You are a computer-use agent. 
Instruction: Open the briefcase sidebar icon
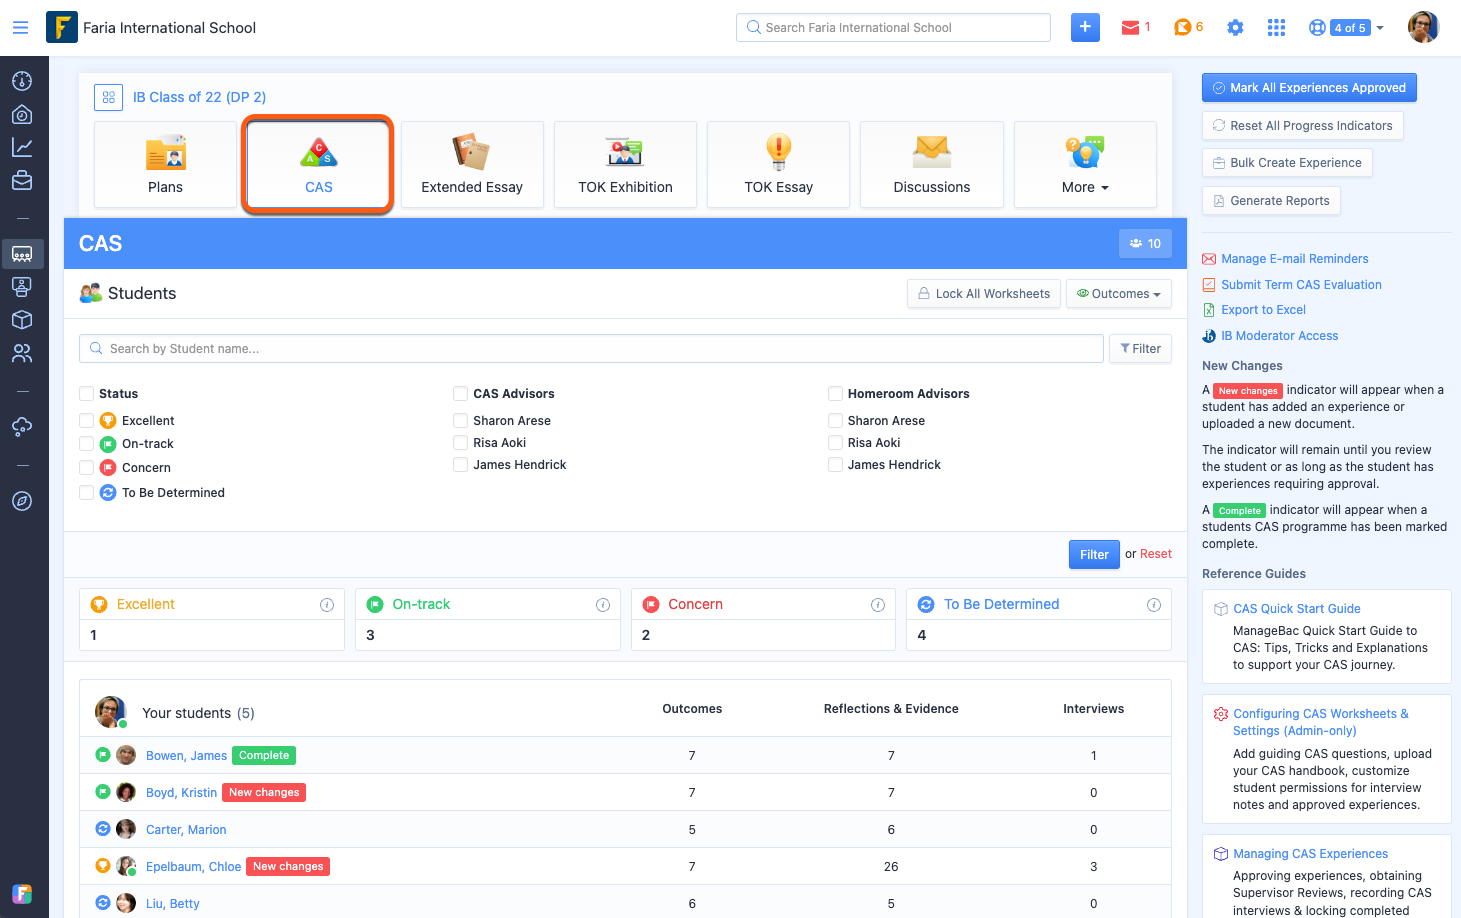tap(22, 180)
